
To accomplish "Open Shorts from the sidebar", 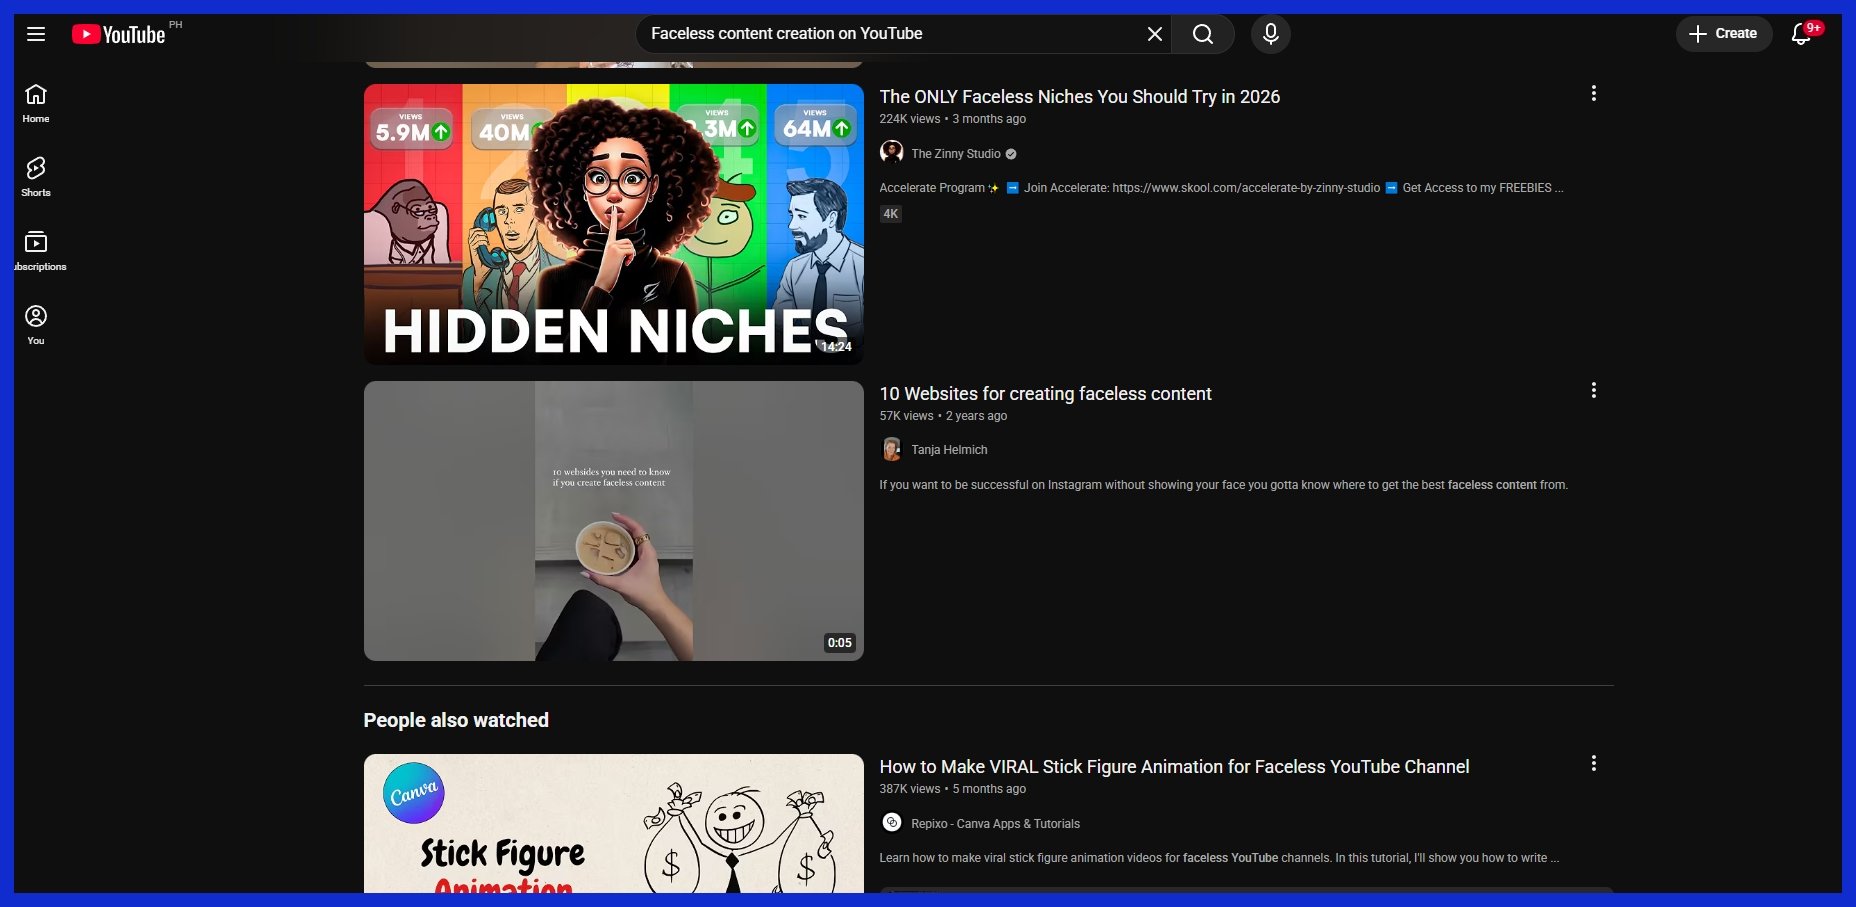I will 36,177.
